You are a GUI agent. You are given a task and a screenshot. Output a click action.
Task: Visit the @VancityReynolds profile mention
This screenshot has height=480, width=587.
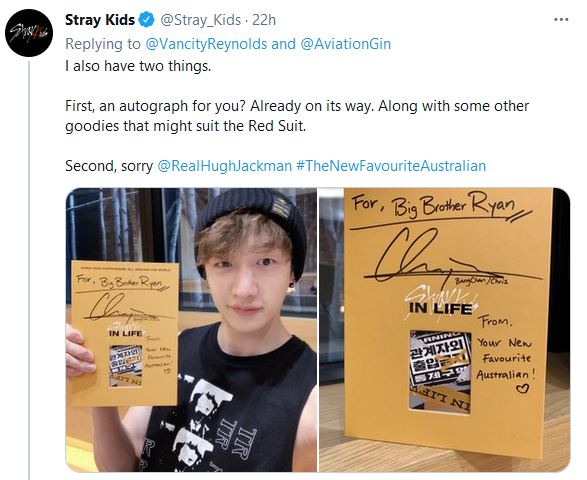(x=206, y=44)
